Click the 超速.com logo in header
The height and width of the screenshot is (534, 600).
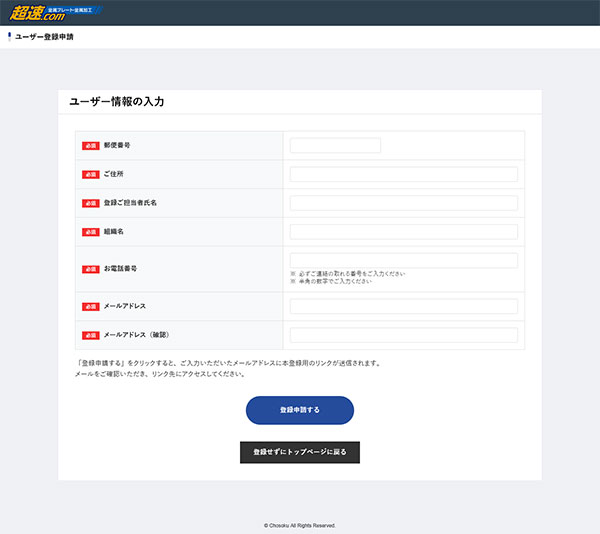[x=50, y=13]
